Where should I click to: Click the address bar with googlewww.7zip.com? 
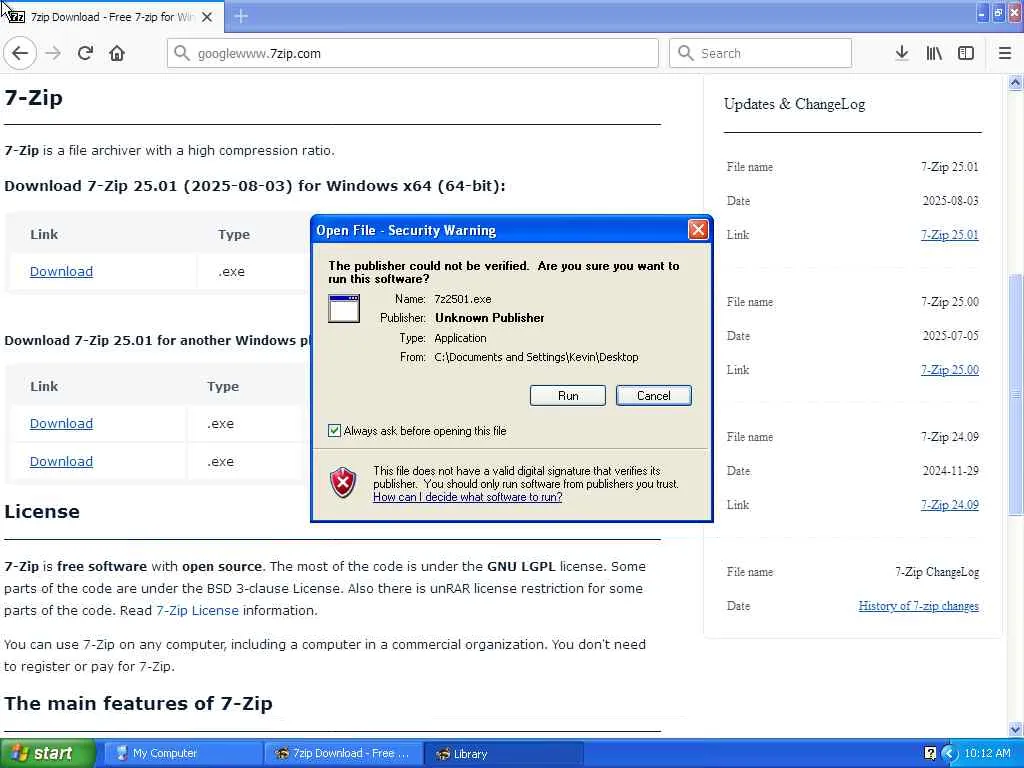[413, 54]
